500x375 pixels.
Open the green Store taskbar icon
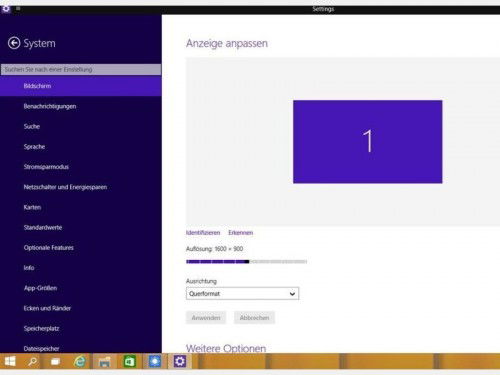129,361
